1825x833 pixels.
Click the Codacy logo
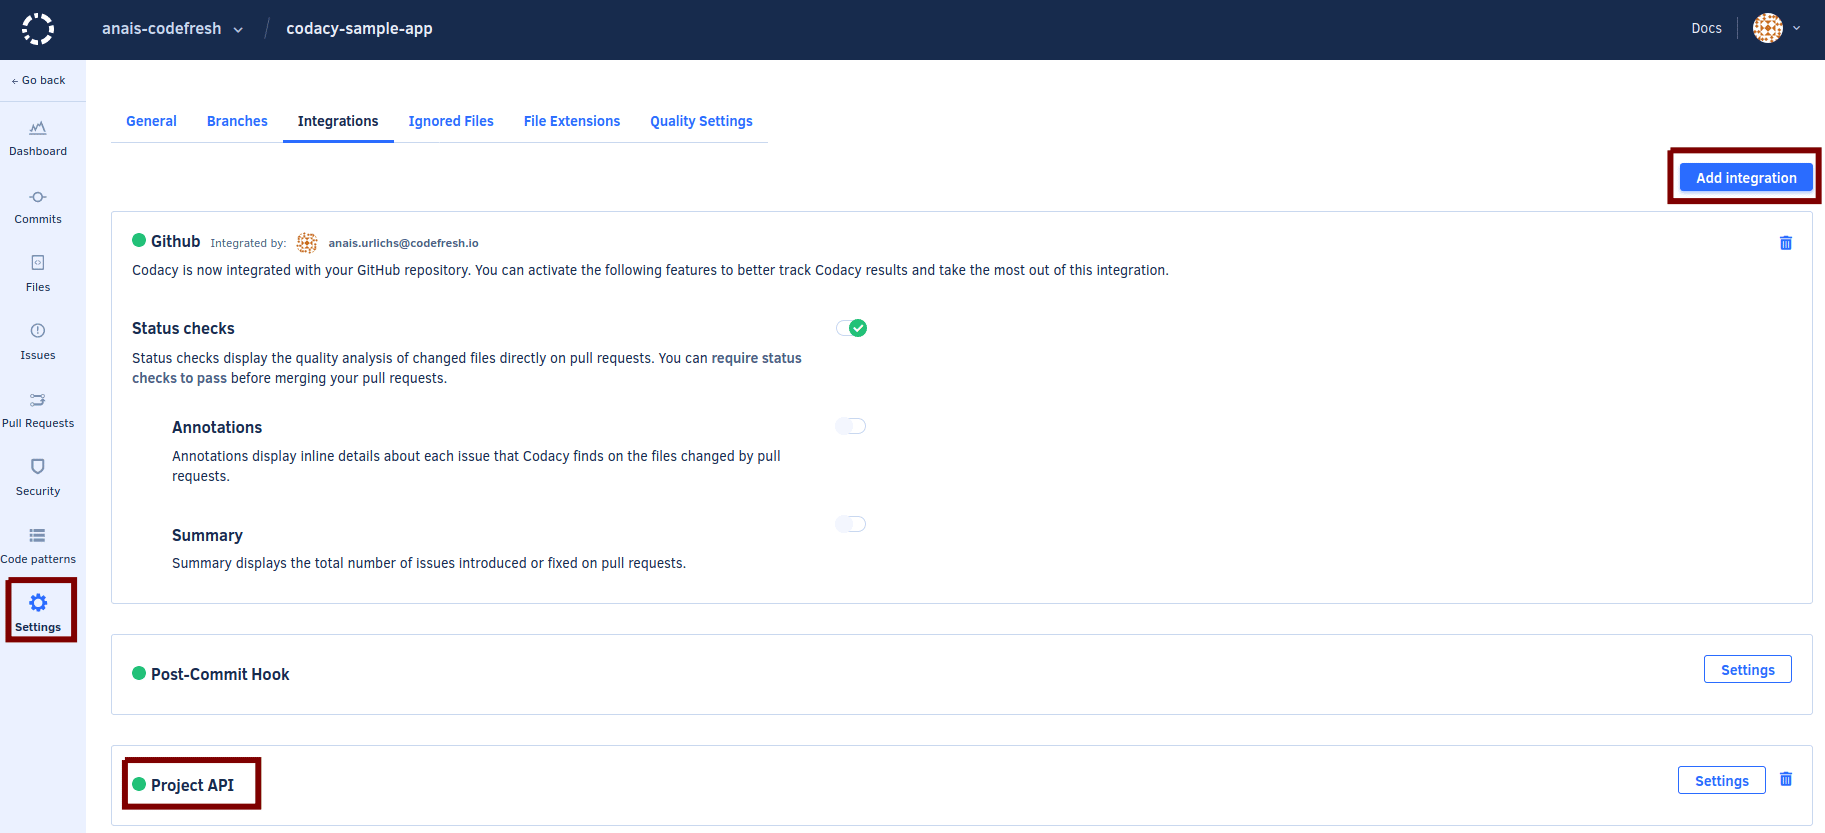tap(38, 29)
